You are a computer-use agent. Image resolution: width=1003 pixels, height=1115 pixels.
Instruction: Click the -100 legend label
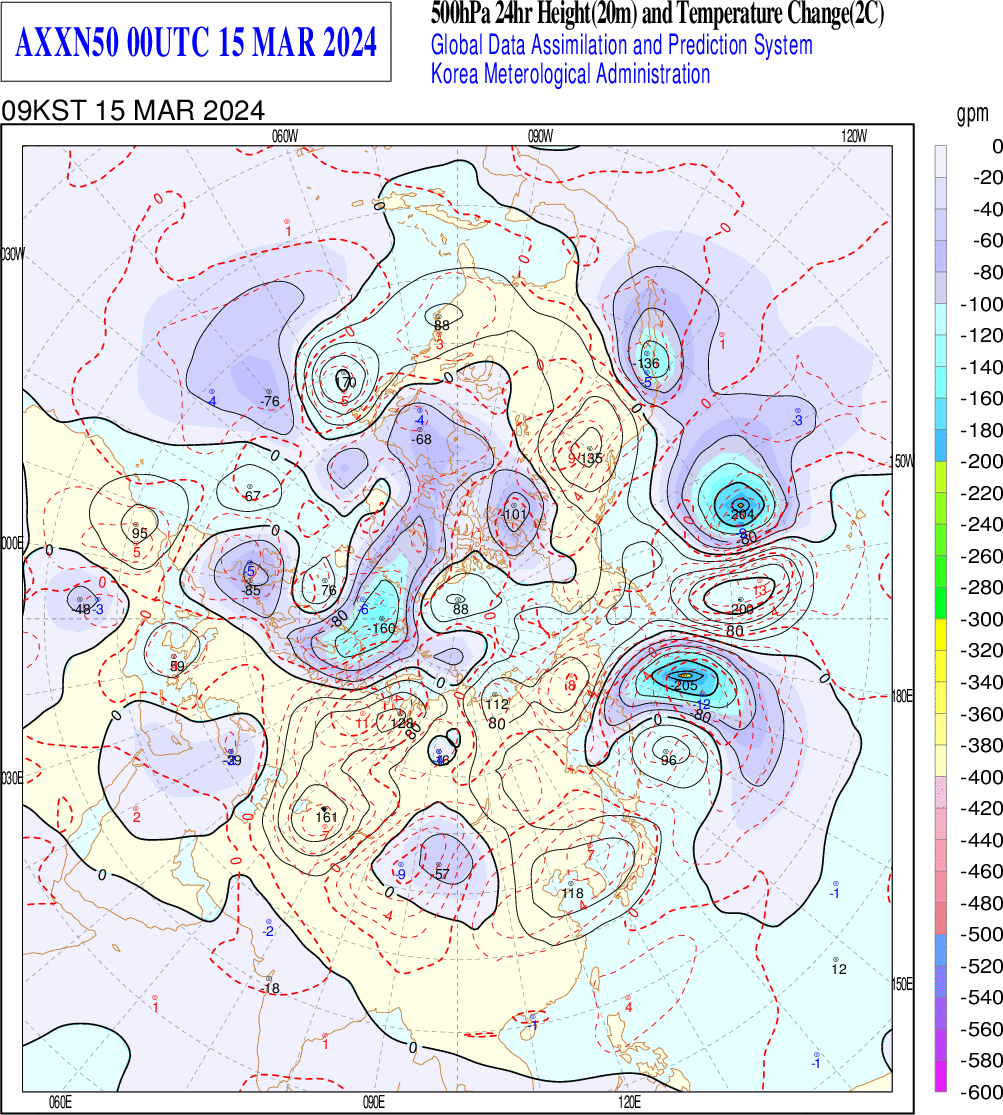pyautogui.click(x=981, y=304)
